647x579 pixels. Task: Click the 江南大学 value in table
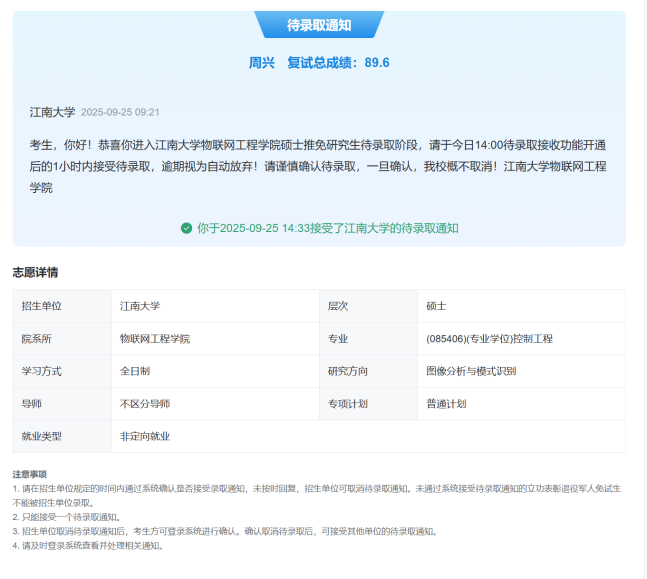pos(140,306)
